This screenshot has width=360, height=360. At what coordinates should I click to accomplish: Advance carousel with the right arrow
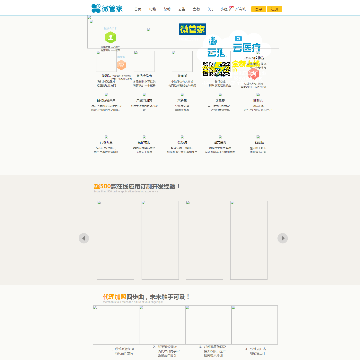283,238
